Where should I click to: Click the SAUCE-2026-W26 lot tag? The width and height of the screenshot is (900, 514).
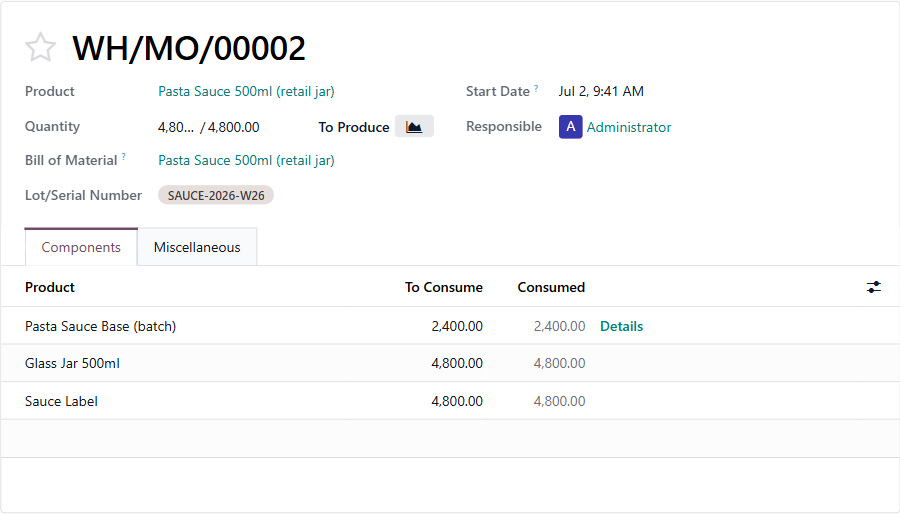click(216, 195)
